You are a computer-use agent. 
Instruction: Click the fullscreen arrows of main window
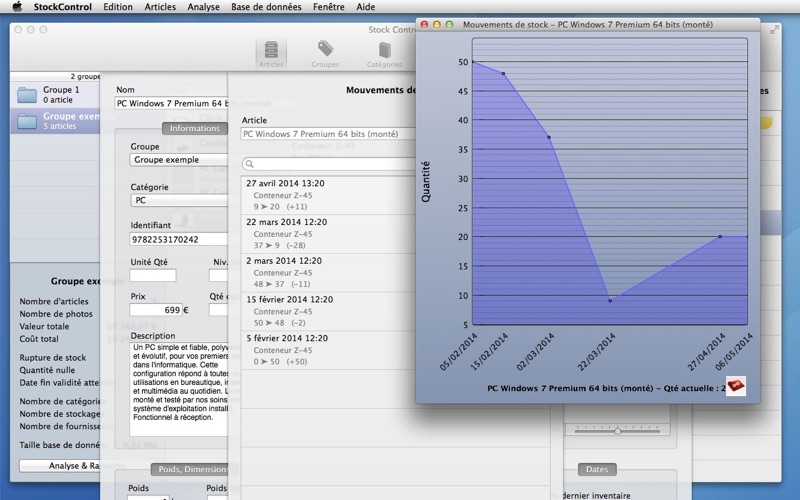[774, 30]
